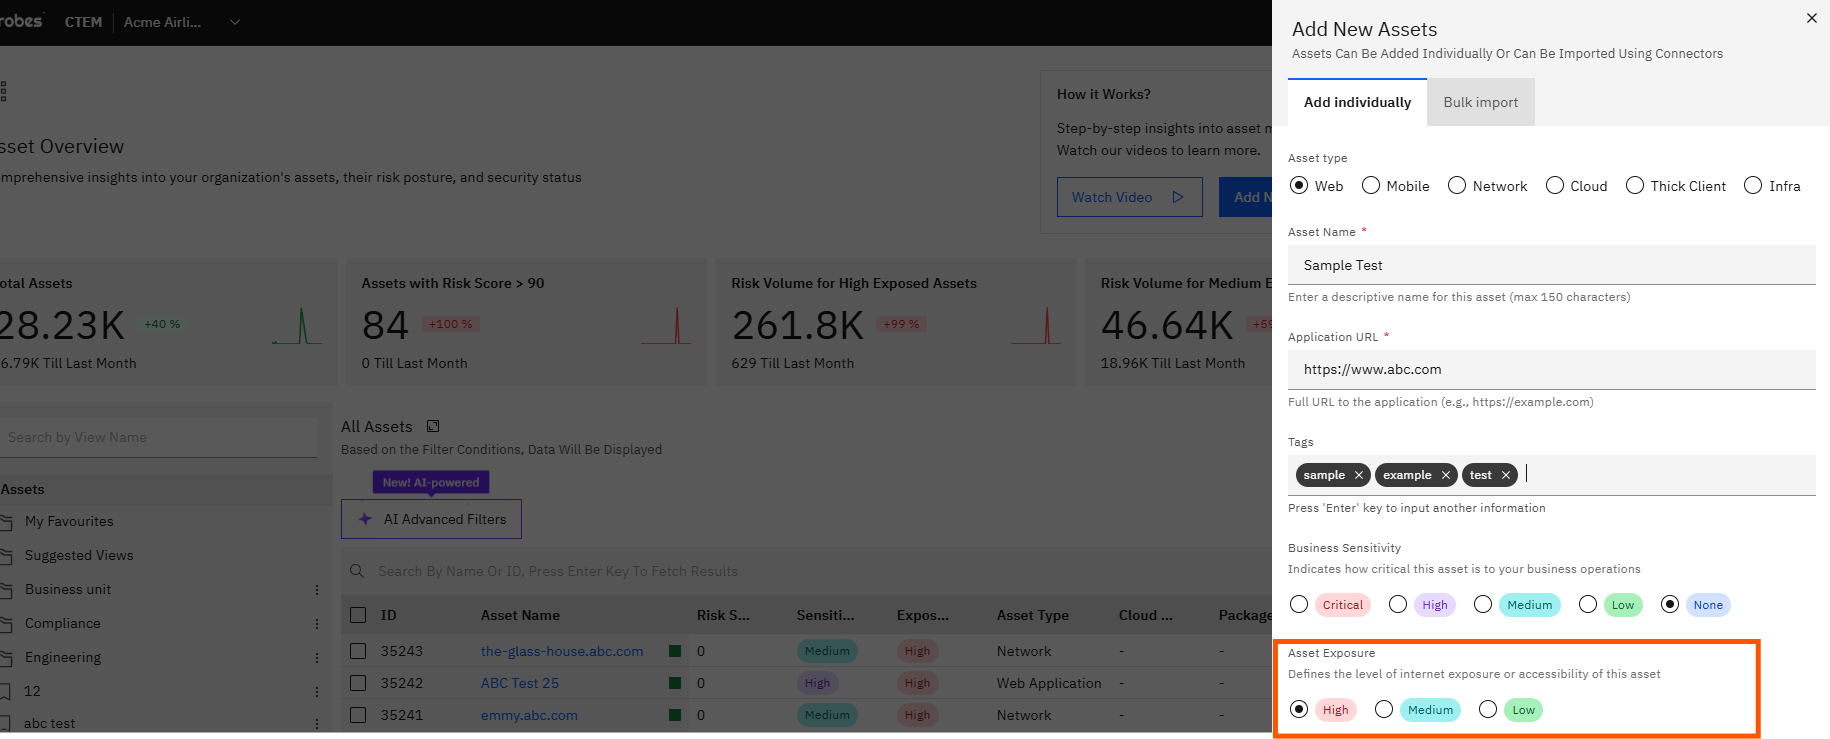The height and width of the screenshot is (739, 1830).
Task: Remove the 'test' tag chip
Action: pos(1505,475)
